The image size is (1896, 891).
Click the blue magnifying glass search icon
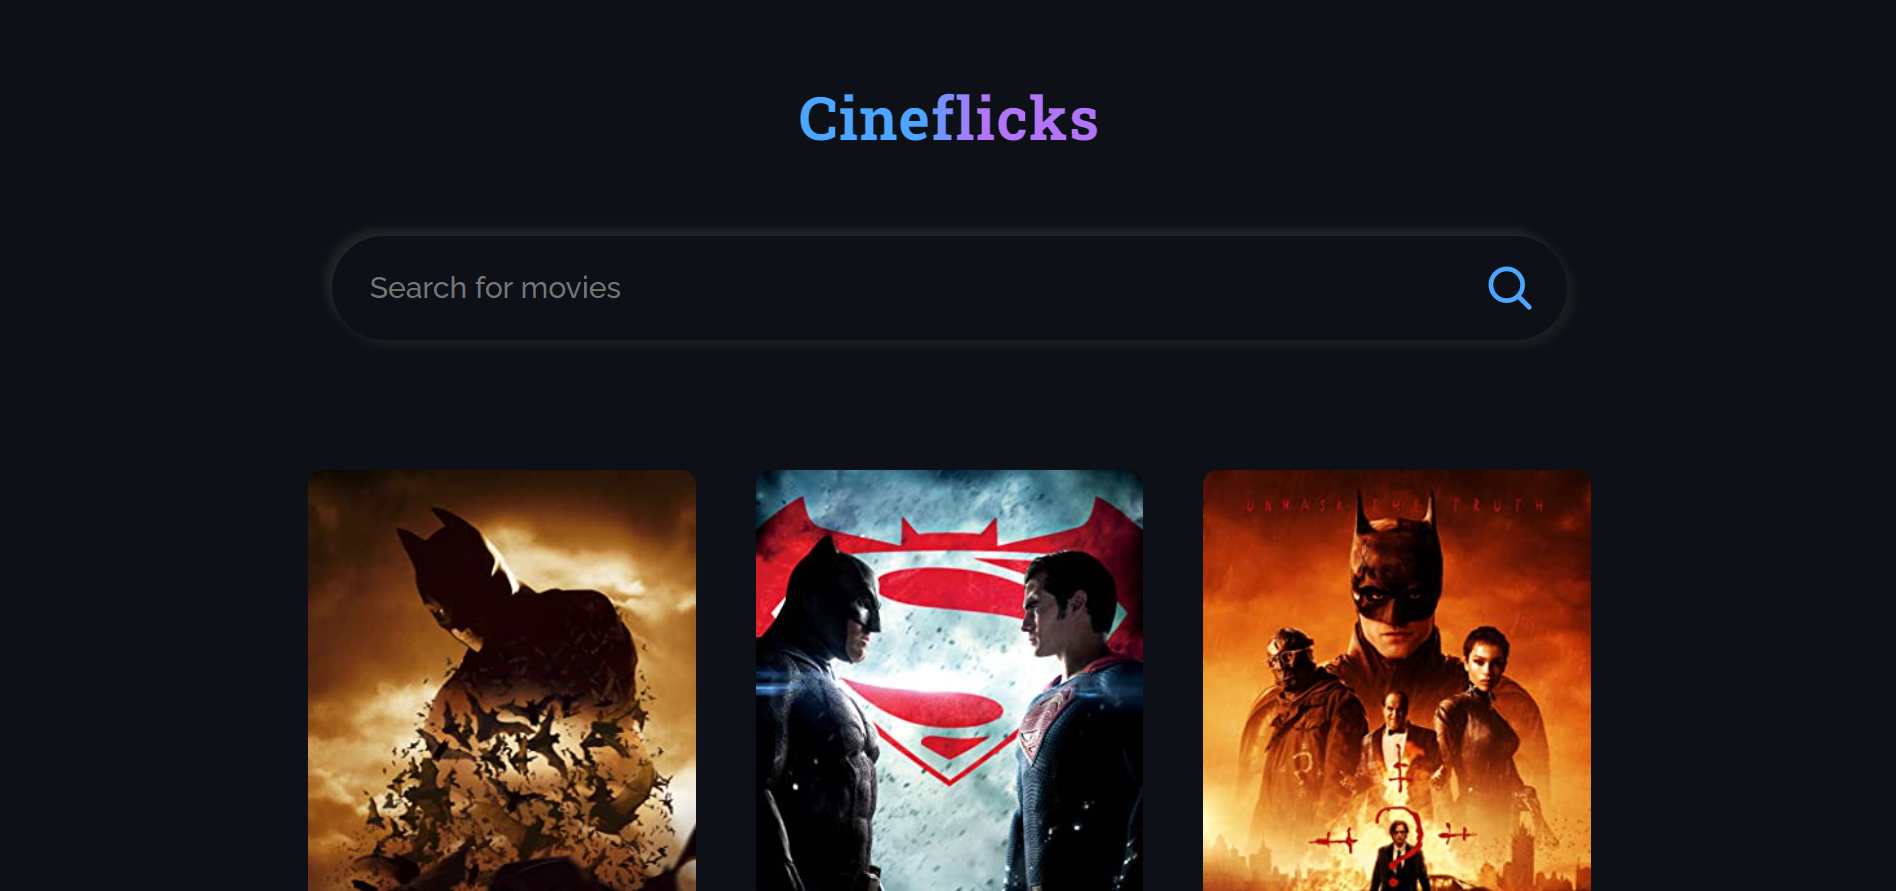(x=1509, y=288)
